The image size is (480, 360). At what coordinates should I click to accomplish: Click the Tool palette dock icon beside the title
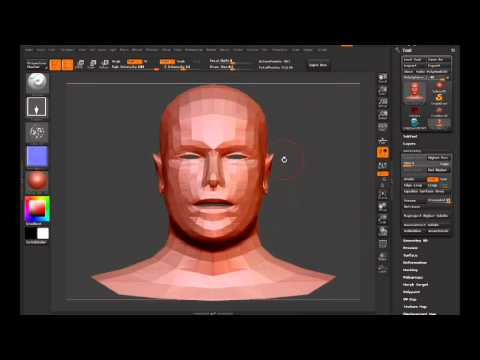pyautogui.click(x=453, y=50)
